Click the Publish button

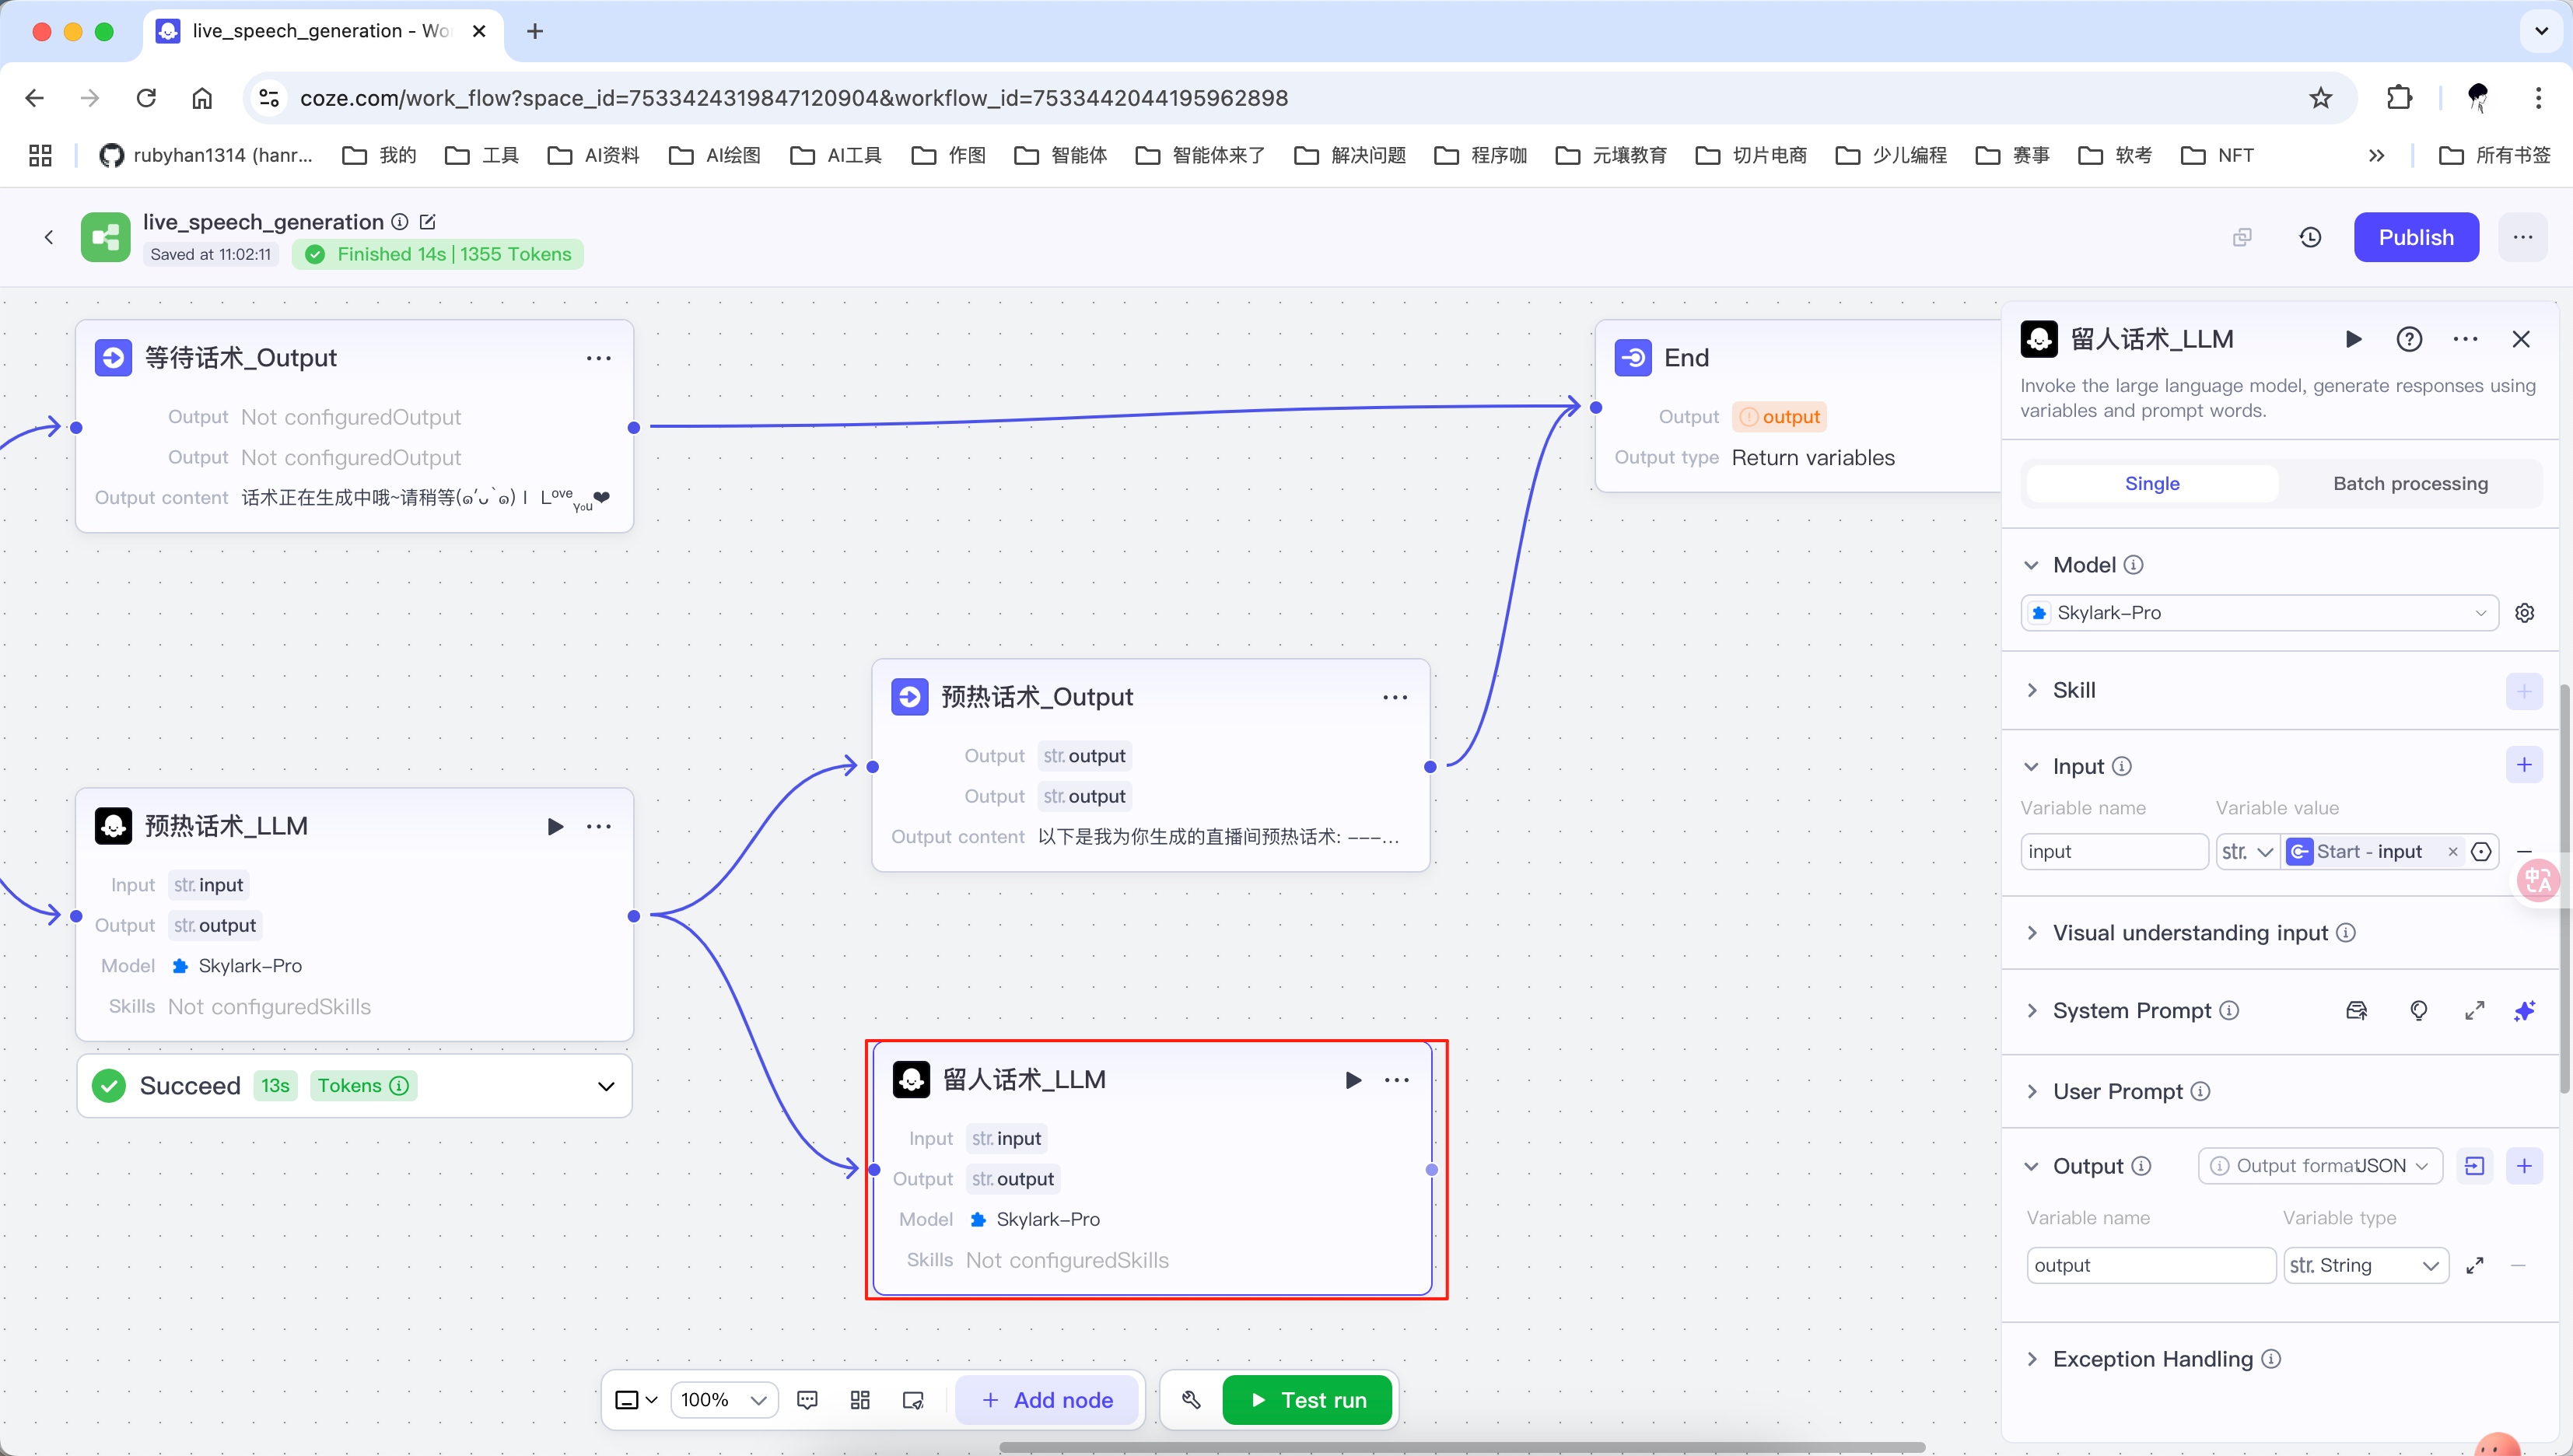click(x=2415, y=237)
